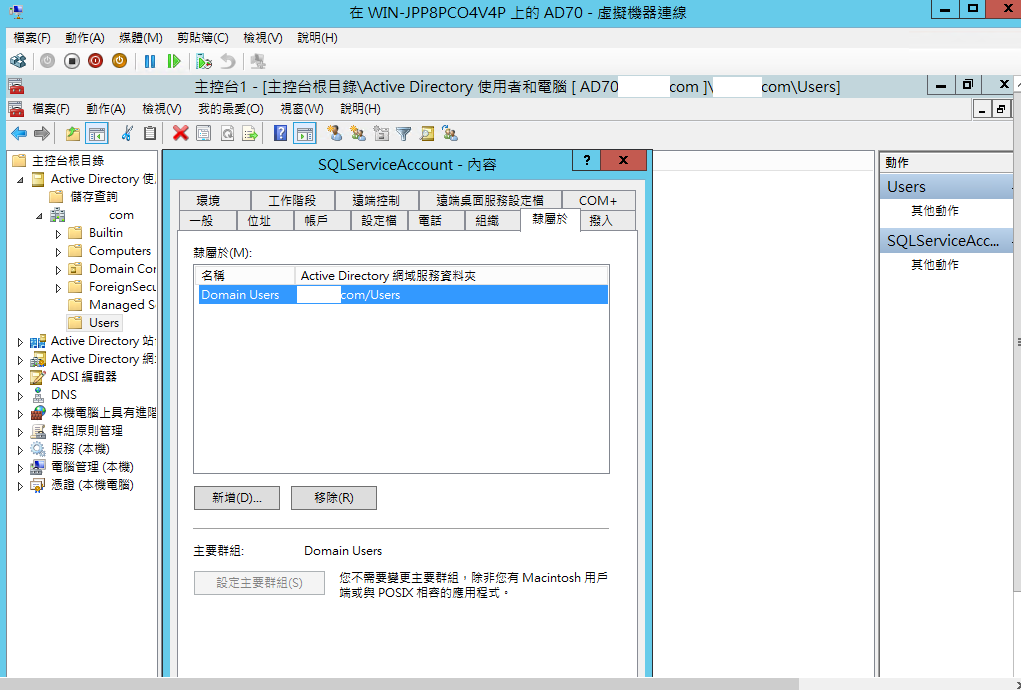Go back using the blue arrow
The height and width of the screenshot is (690, 1021).
(19, 133)
